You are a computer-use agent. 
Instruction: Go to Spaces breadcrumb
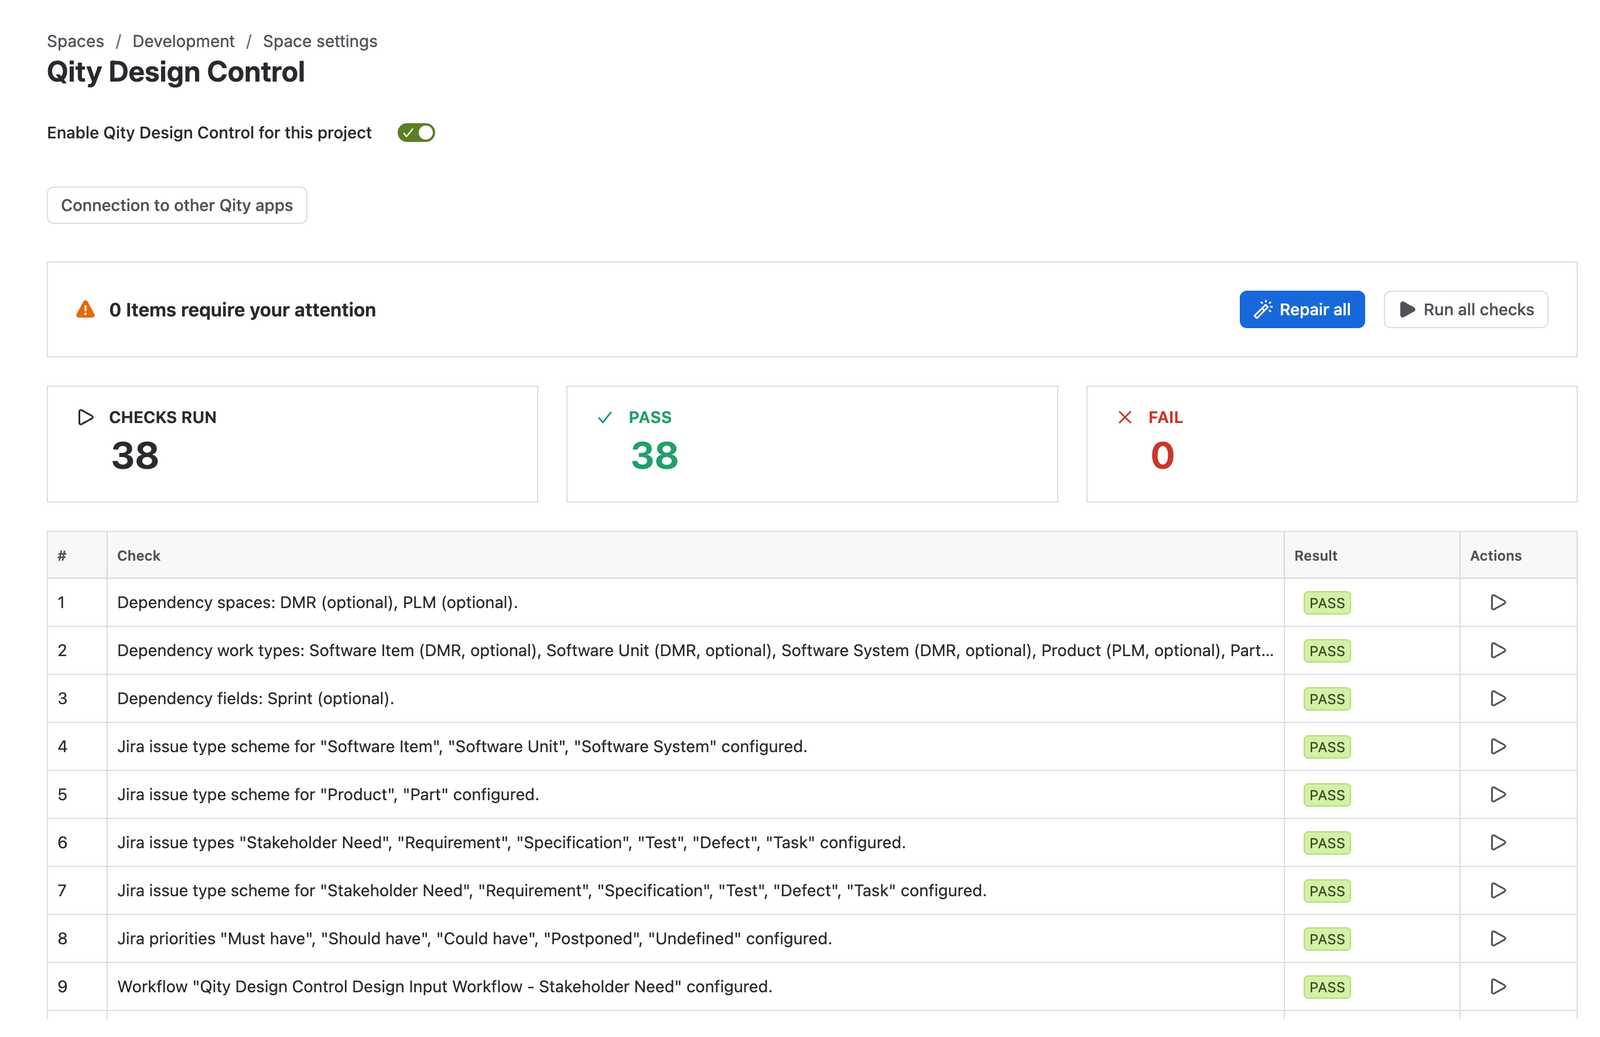click(75, 41)
